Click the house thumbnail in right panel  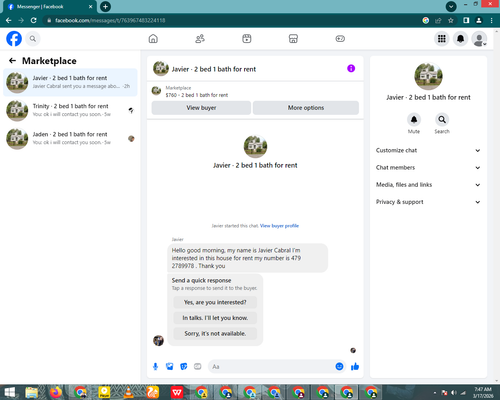tap(428, 76)
